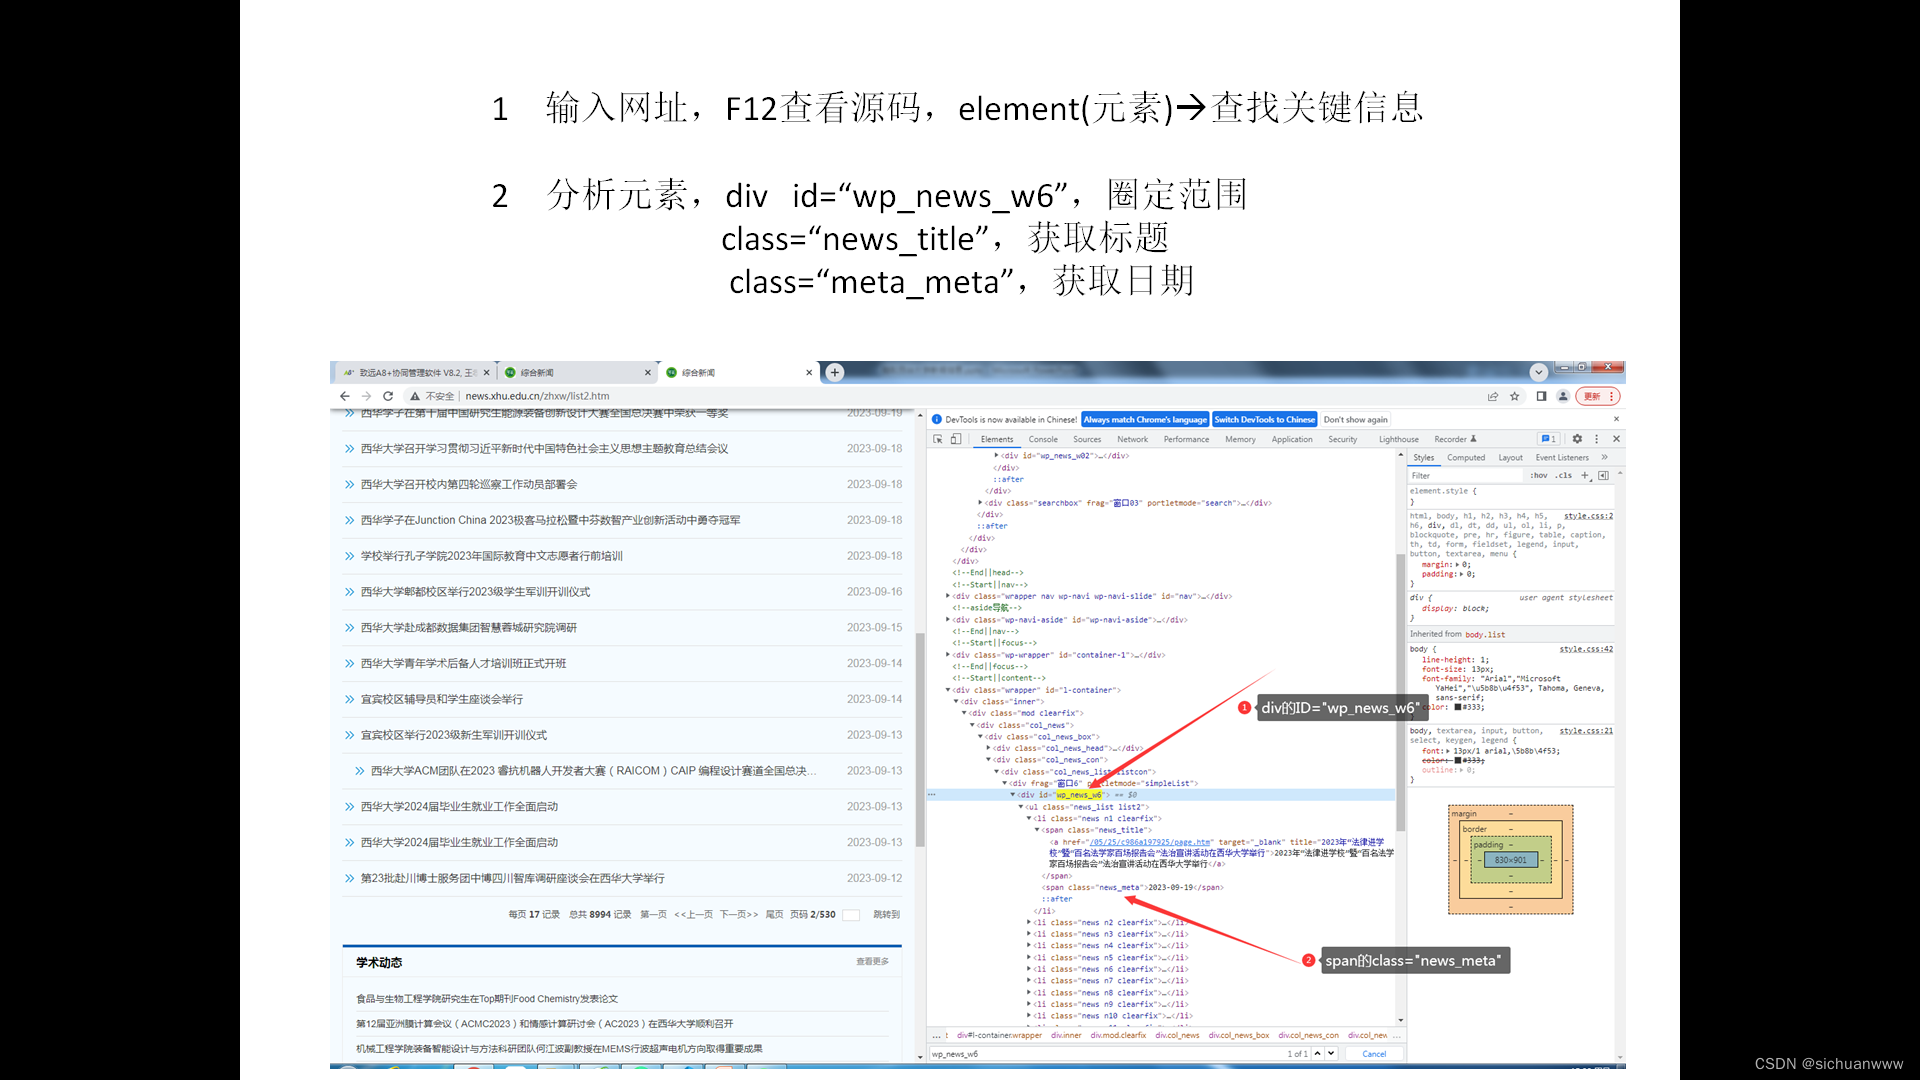
Task: Close the first tab 致远A8+协同管理软件
Action: click(x=487, y=373)
